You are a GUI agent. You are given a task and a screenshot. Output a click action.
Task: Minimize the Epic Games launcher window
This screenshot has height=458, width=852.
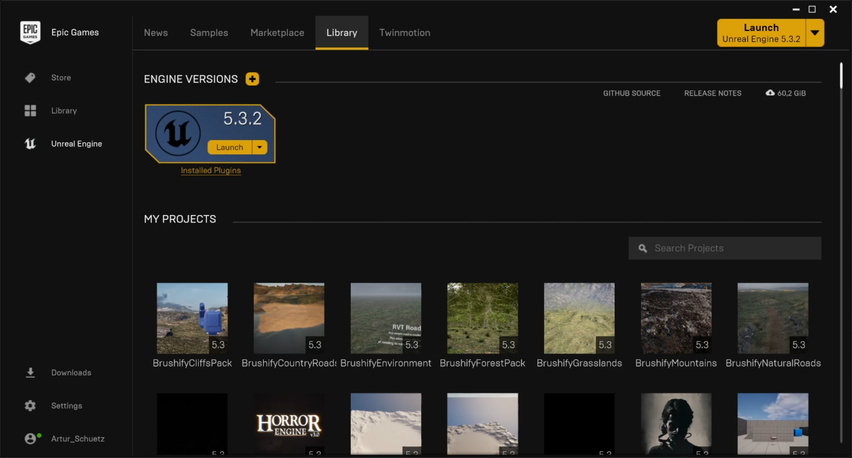(796, 9)
